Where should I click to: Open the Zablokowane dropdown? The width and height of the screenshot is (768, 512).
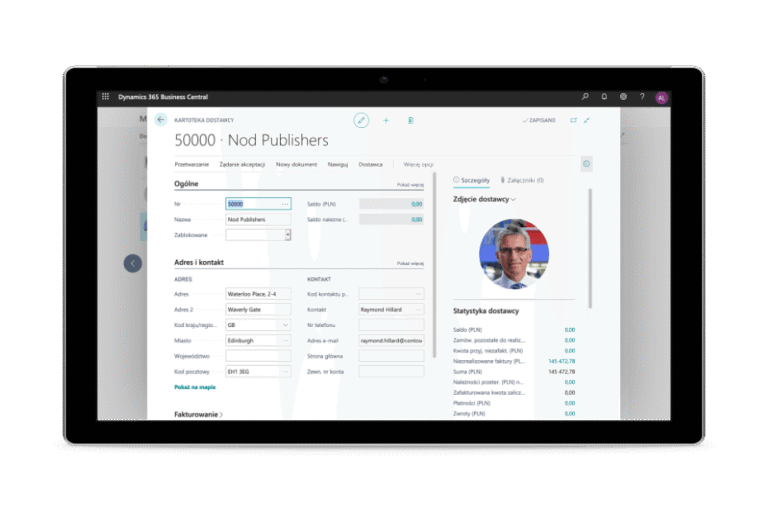click(x=288, y=235)
